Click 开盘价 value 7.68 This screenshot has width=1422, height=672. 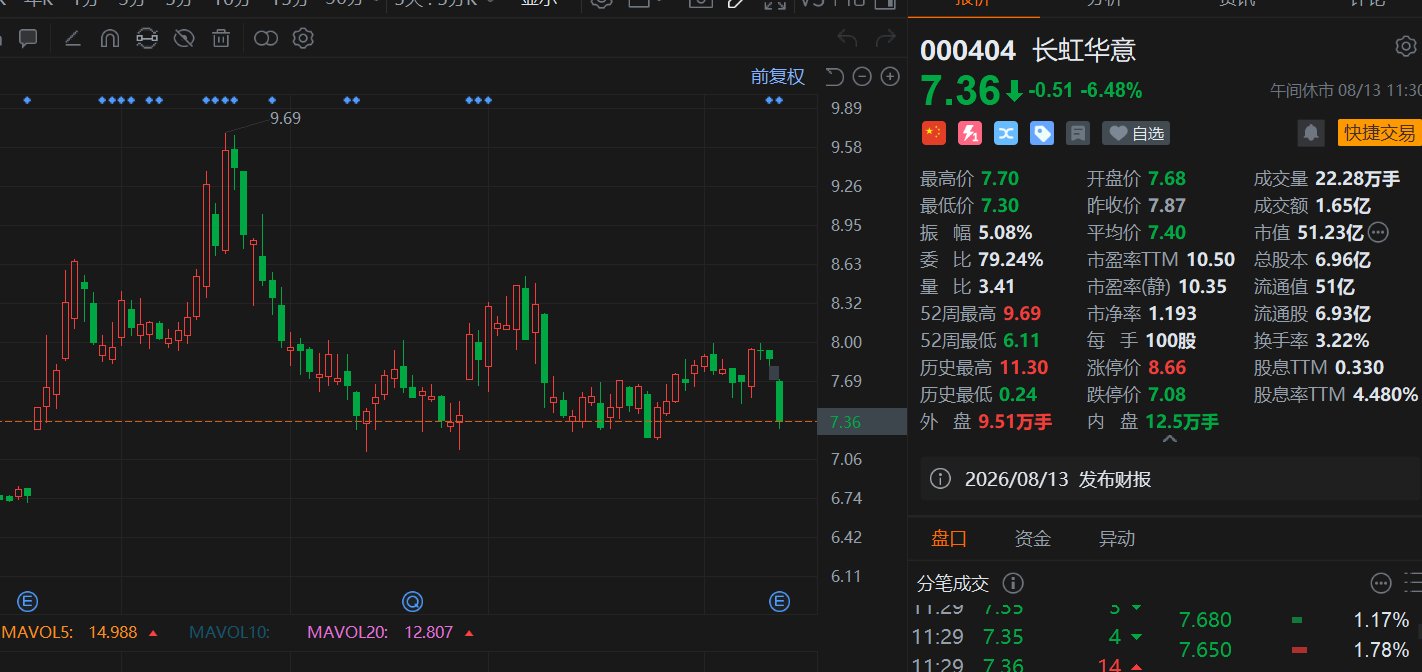(1166, 179)
